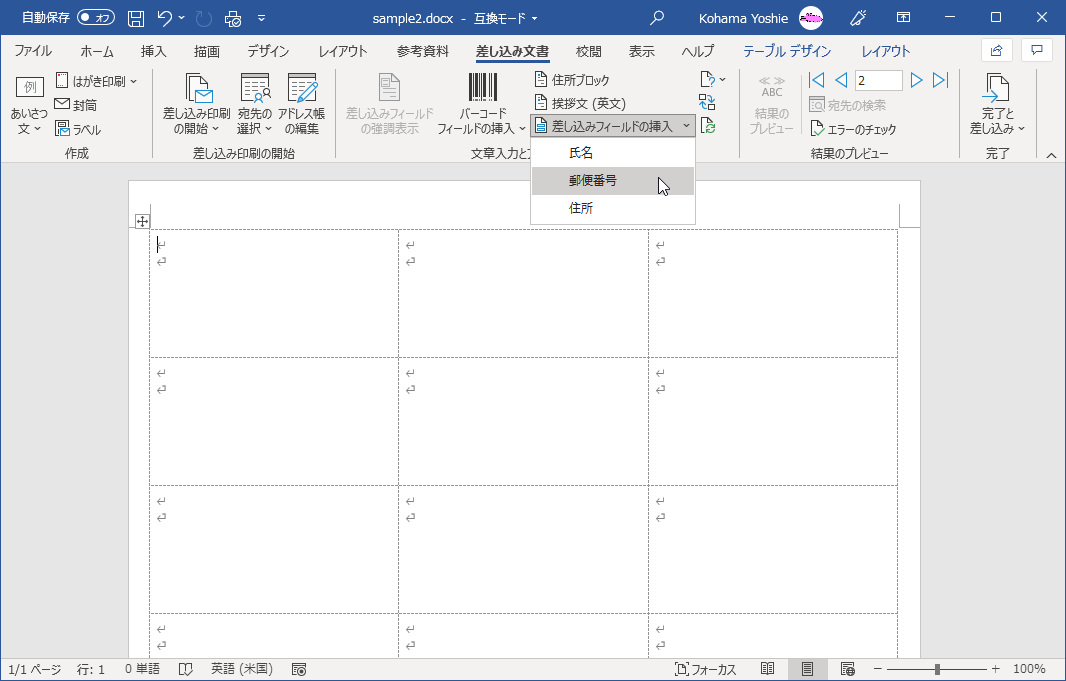1066x681 pixels.
Task: Switch to Print Layout view icon
Action: 808,669
